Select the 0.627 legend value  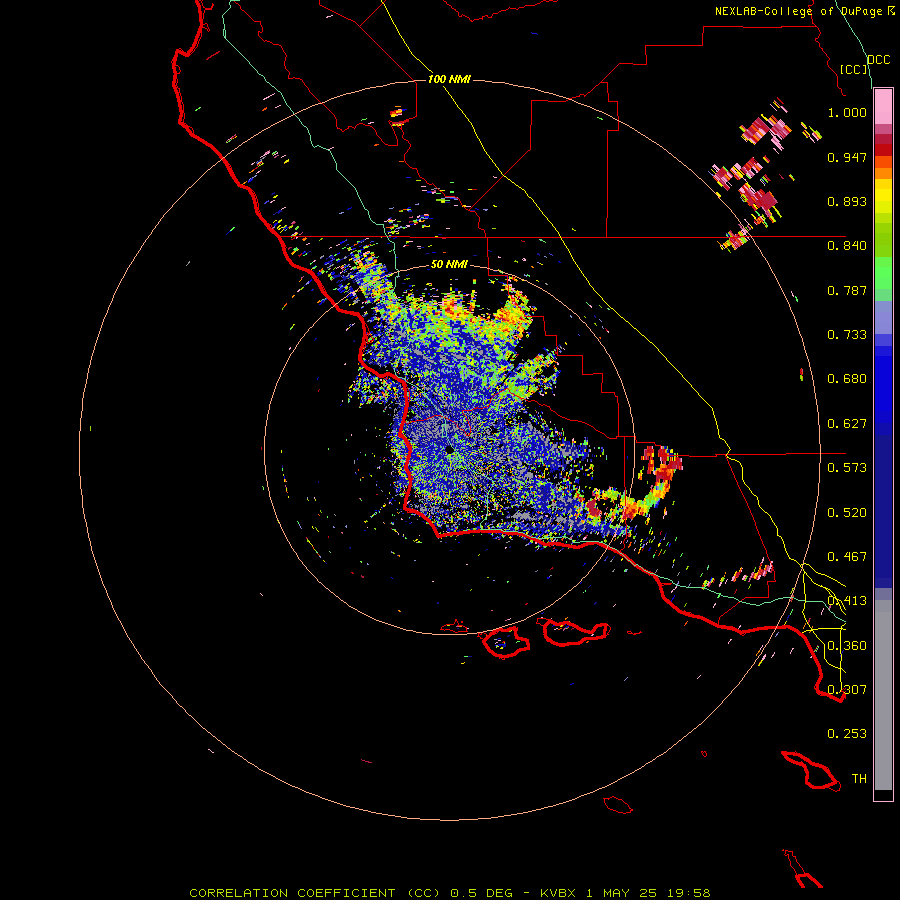[x=847, y=424]
